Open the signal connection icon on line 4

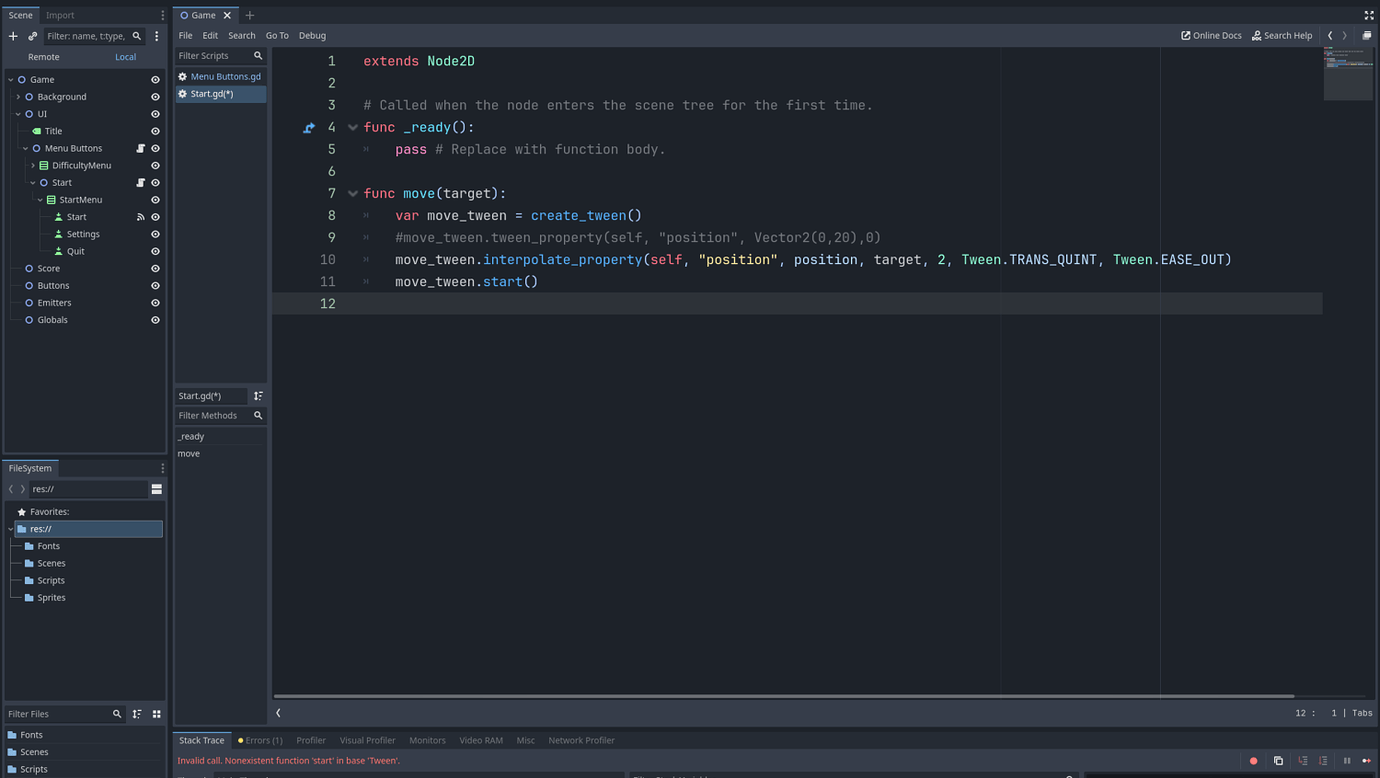(309, 127)
